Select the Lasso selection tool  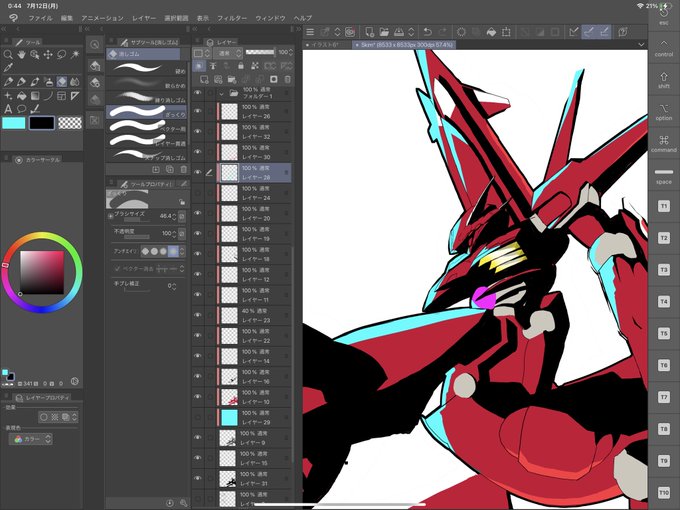coord(62,54)
